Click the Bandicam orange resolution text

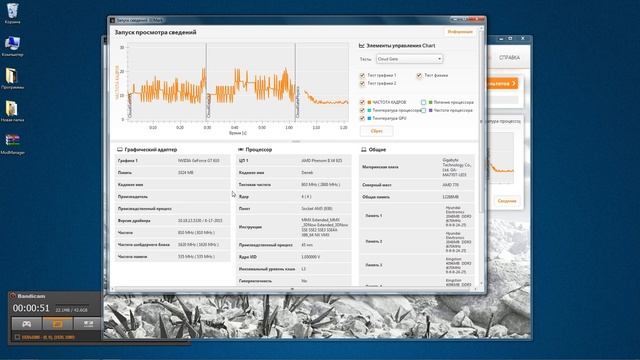click(x=48, y=337)
